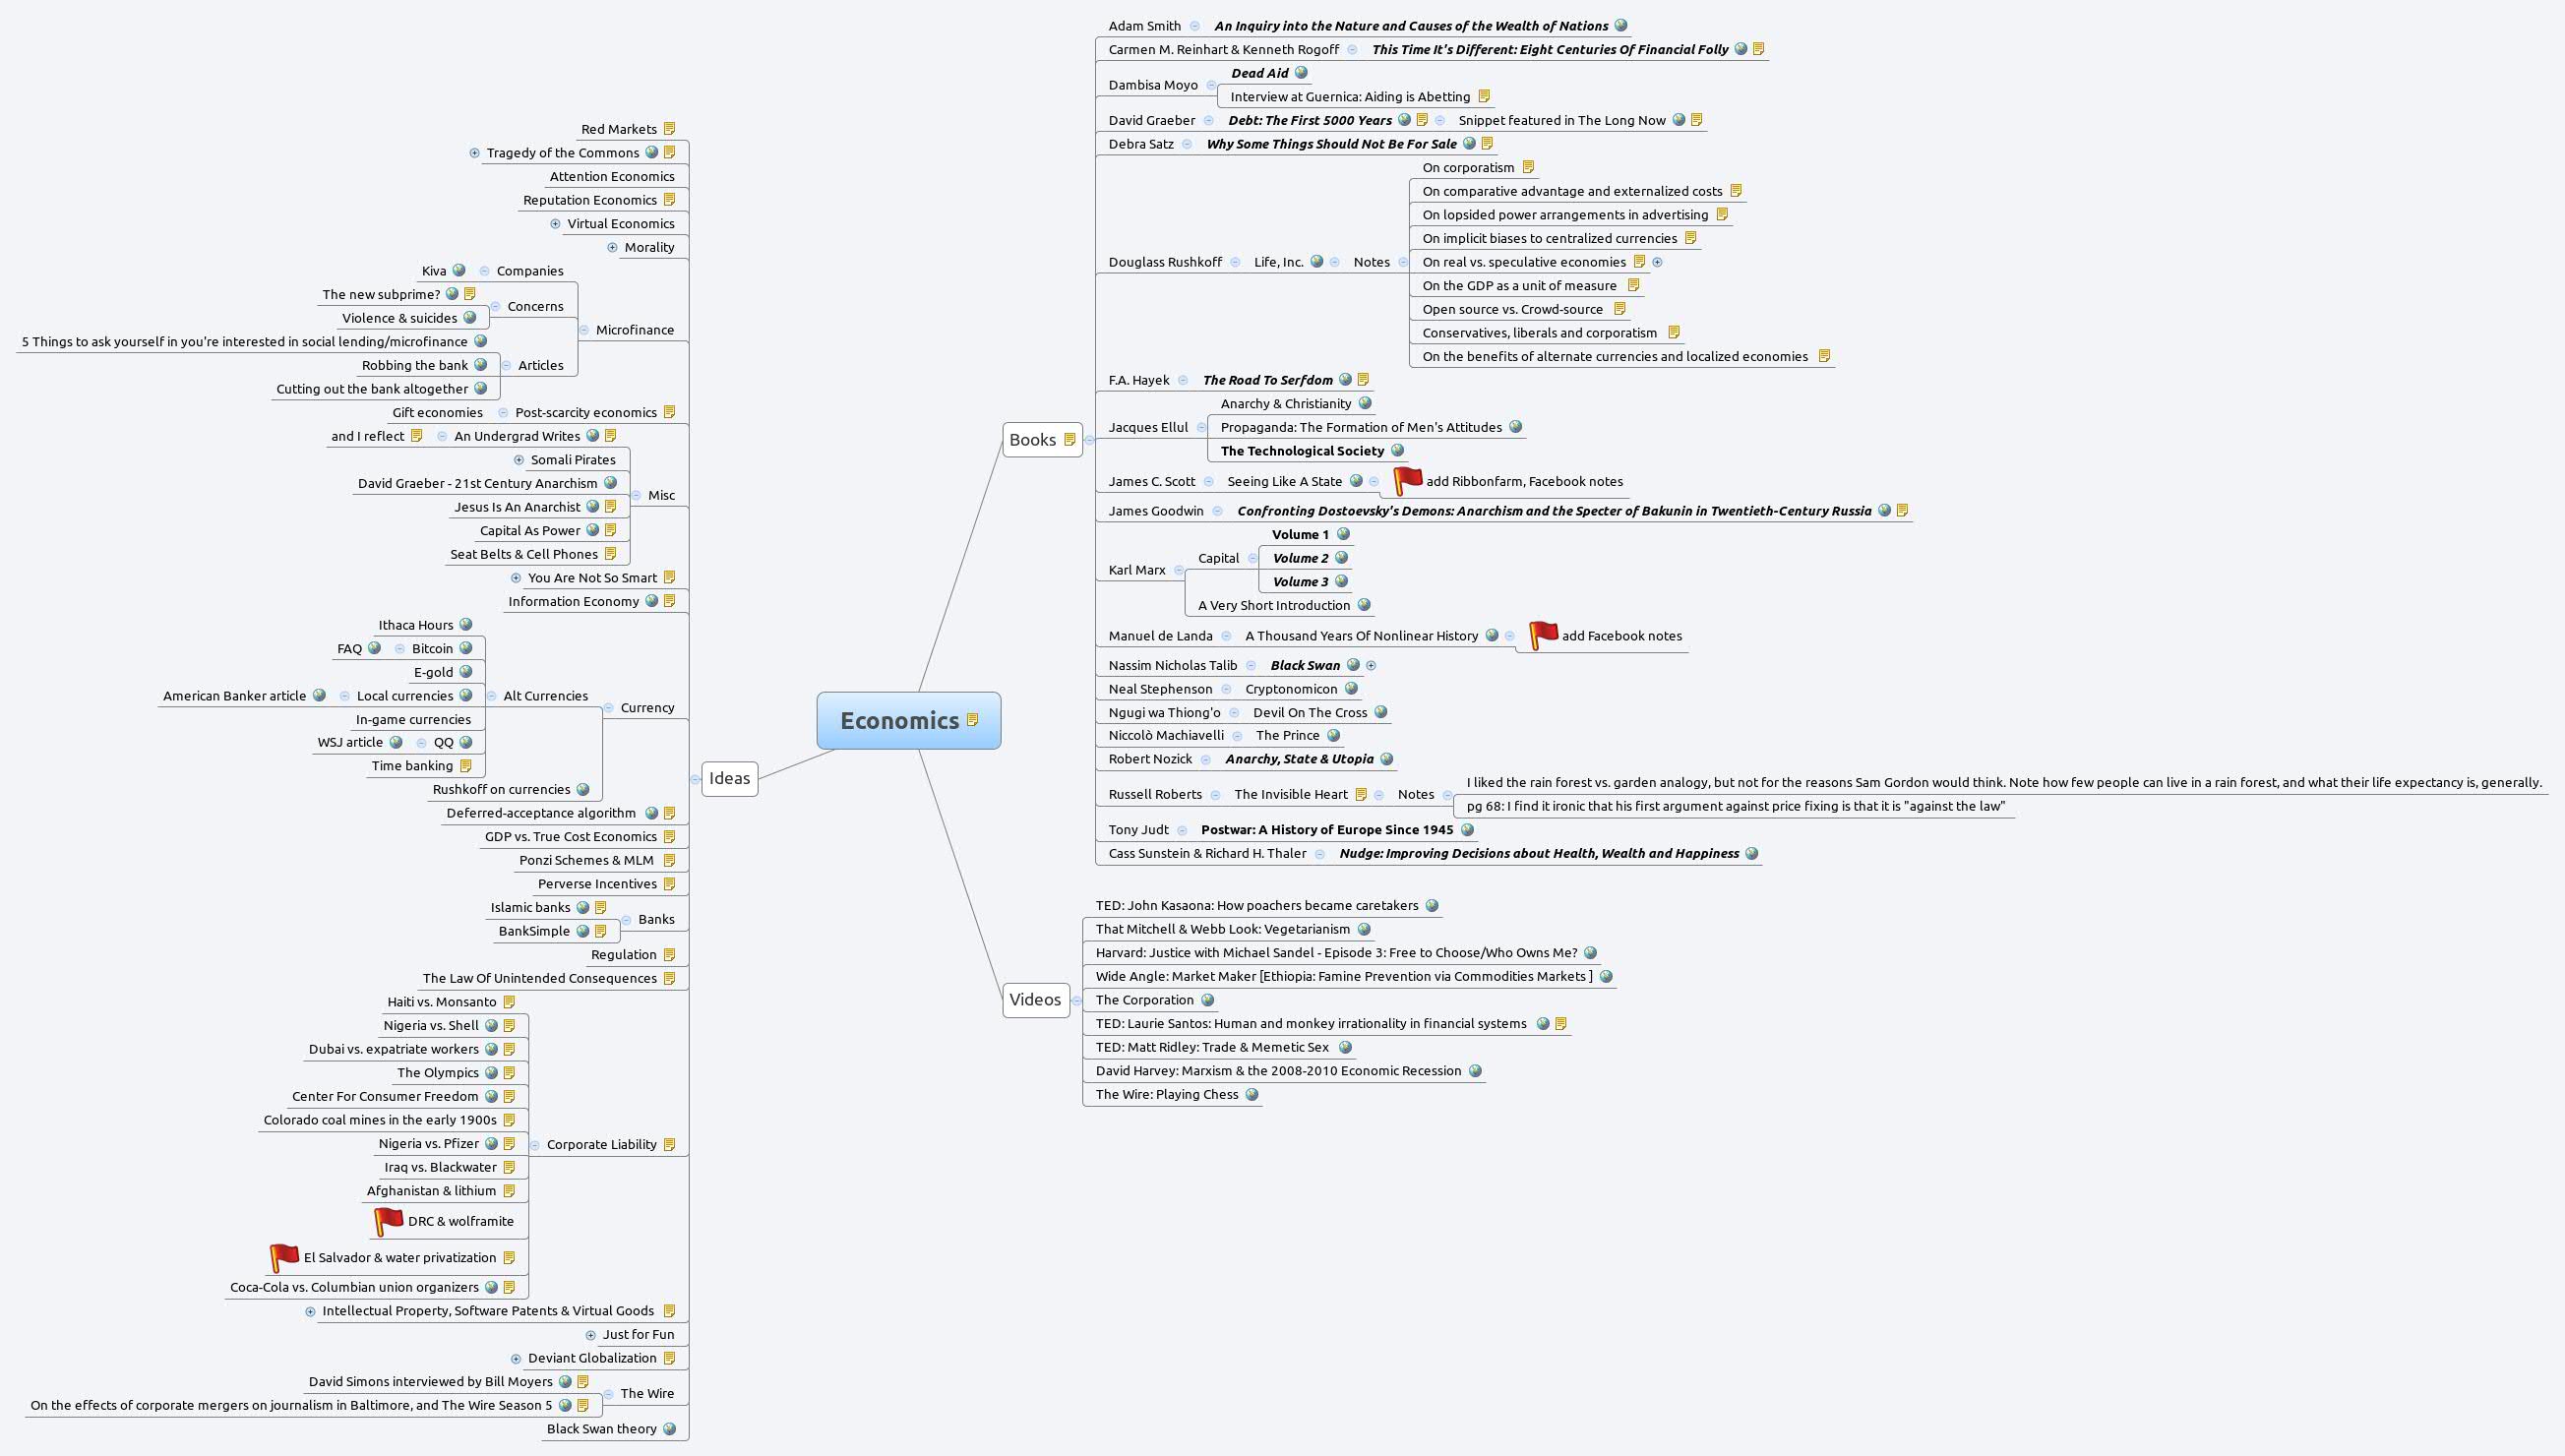Open the notes icon on Red Markets
The height and width of the screenshot is (1456, 2565).
click(670, 128)
